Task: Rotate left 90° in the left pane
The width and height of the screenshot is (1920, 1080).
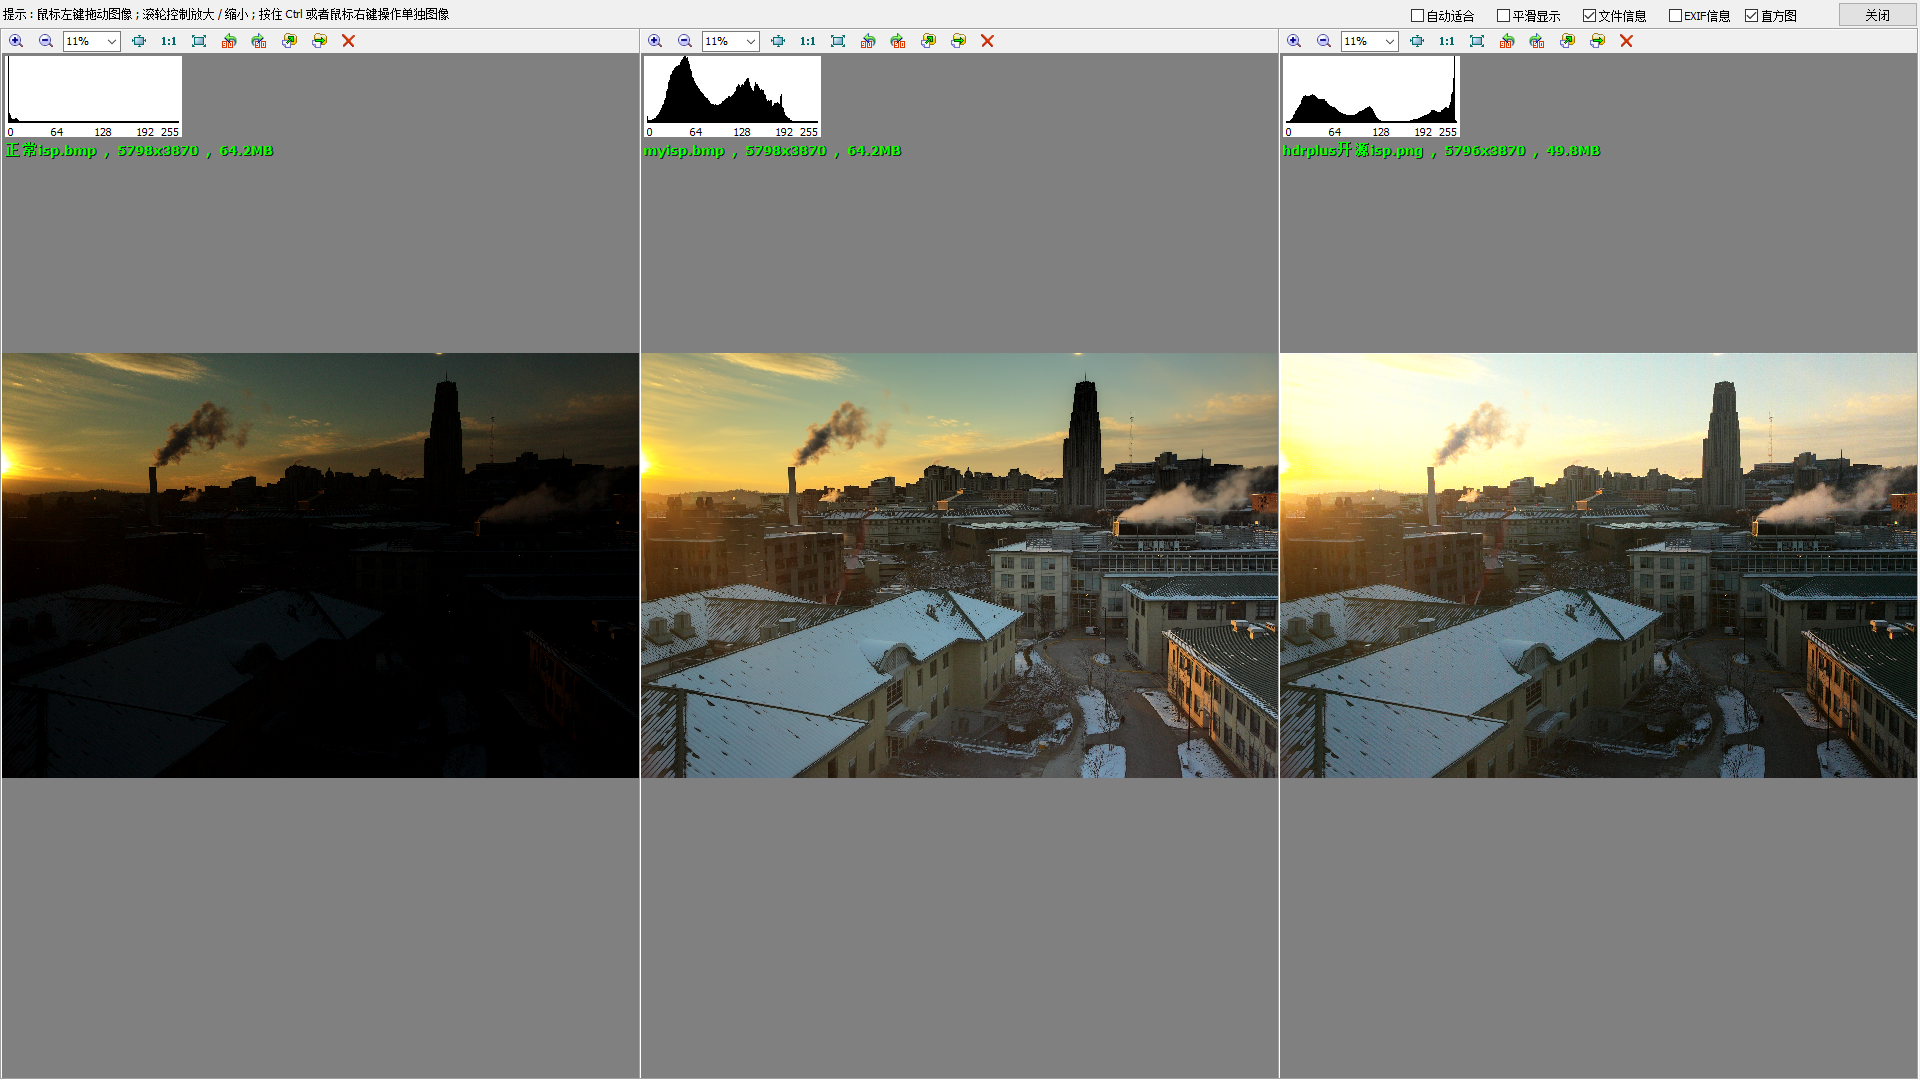Action: 229,41
